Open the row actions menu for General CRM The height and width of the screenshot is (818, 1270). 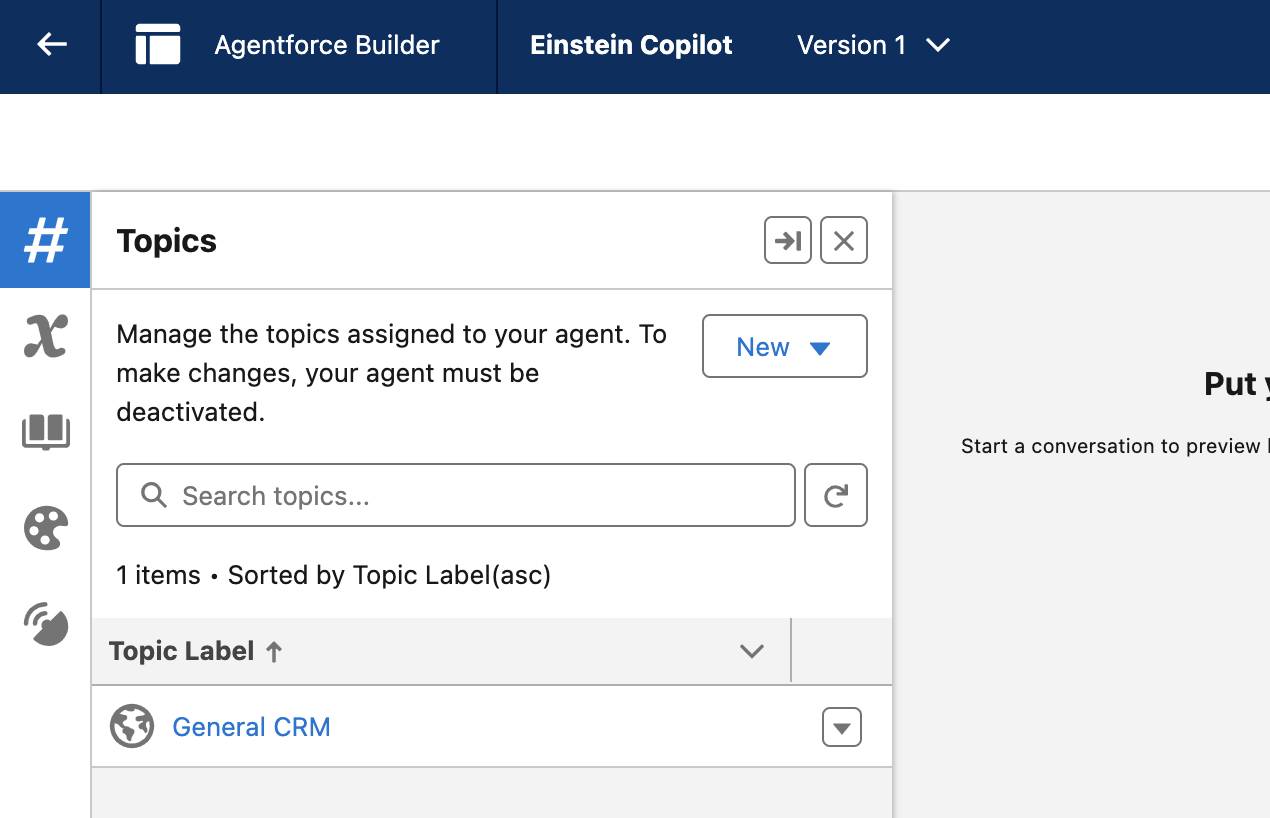841,727
